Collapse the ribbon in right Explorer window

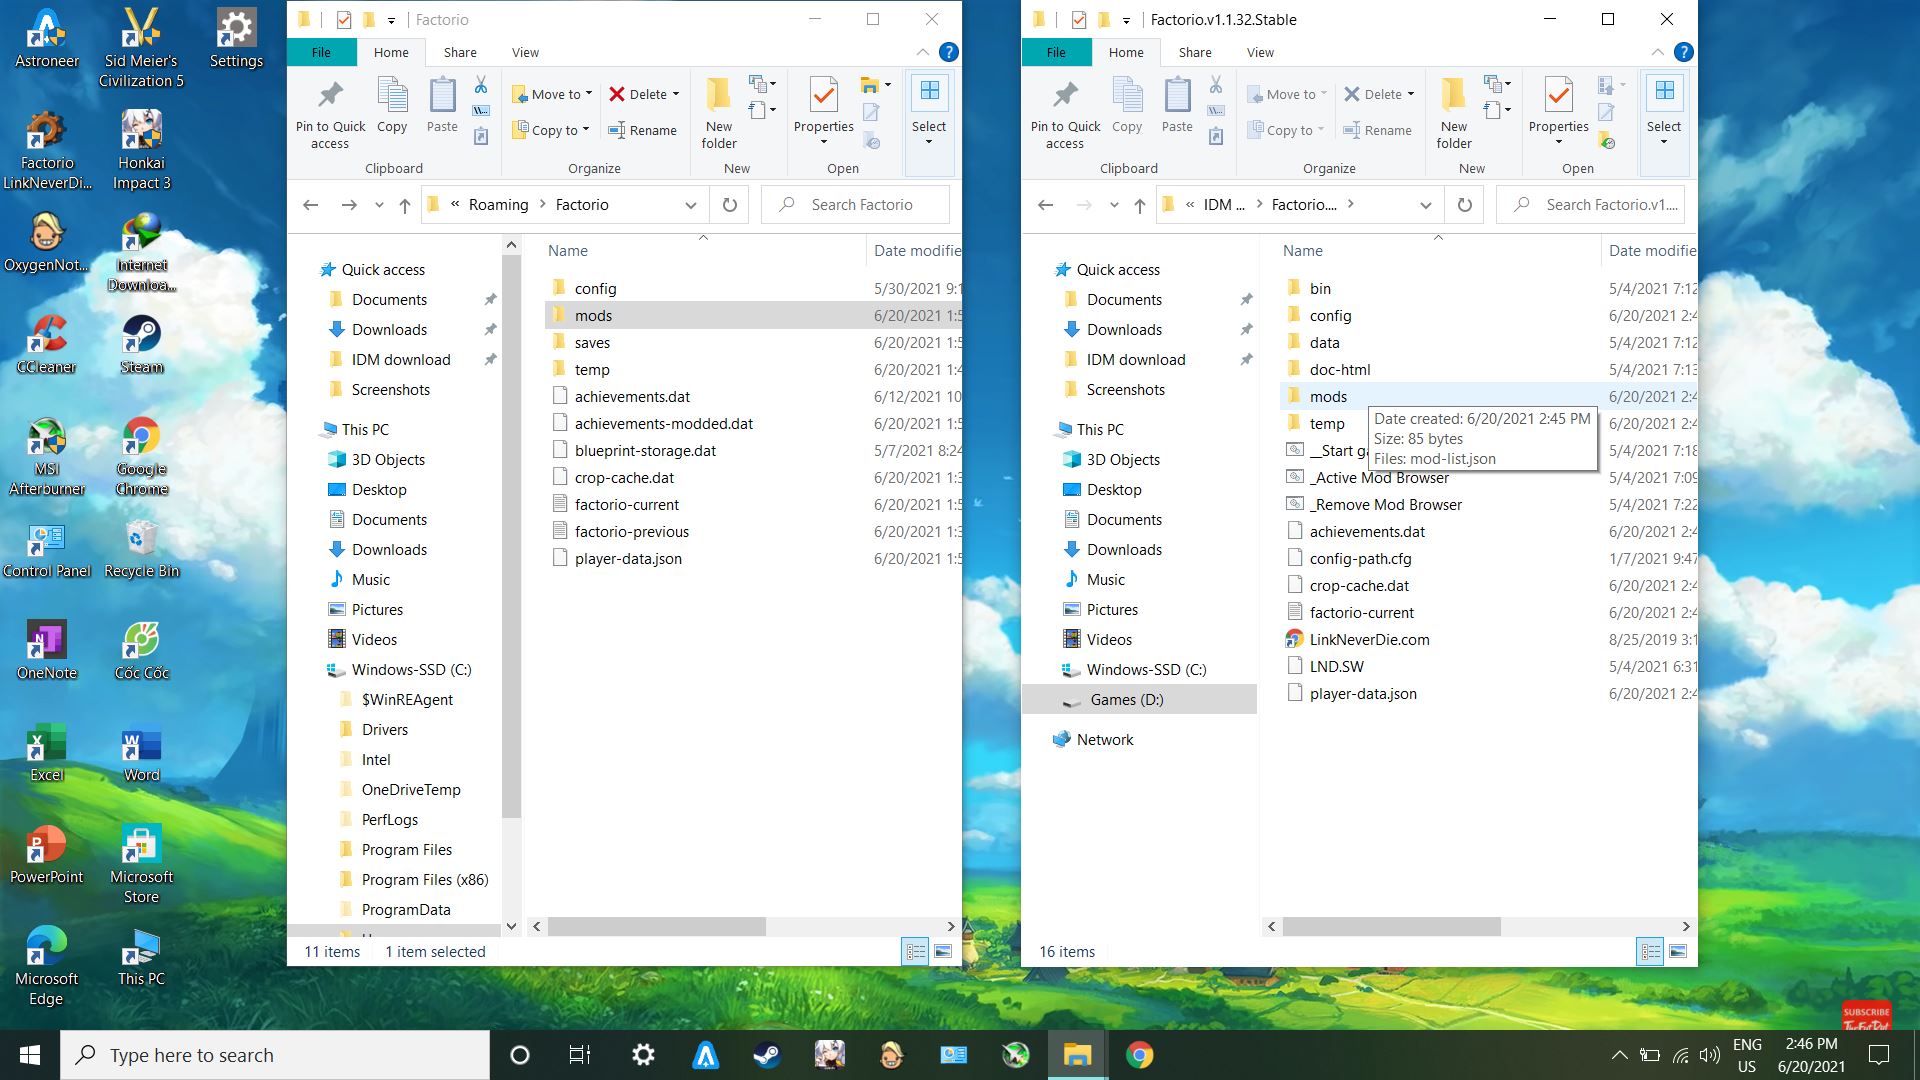pyautogui.click(x=1657, y=52)
